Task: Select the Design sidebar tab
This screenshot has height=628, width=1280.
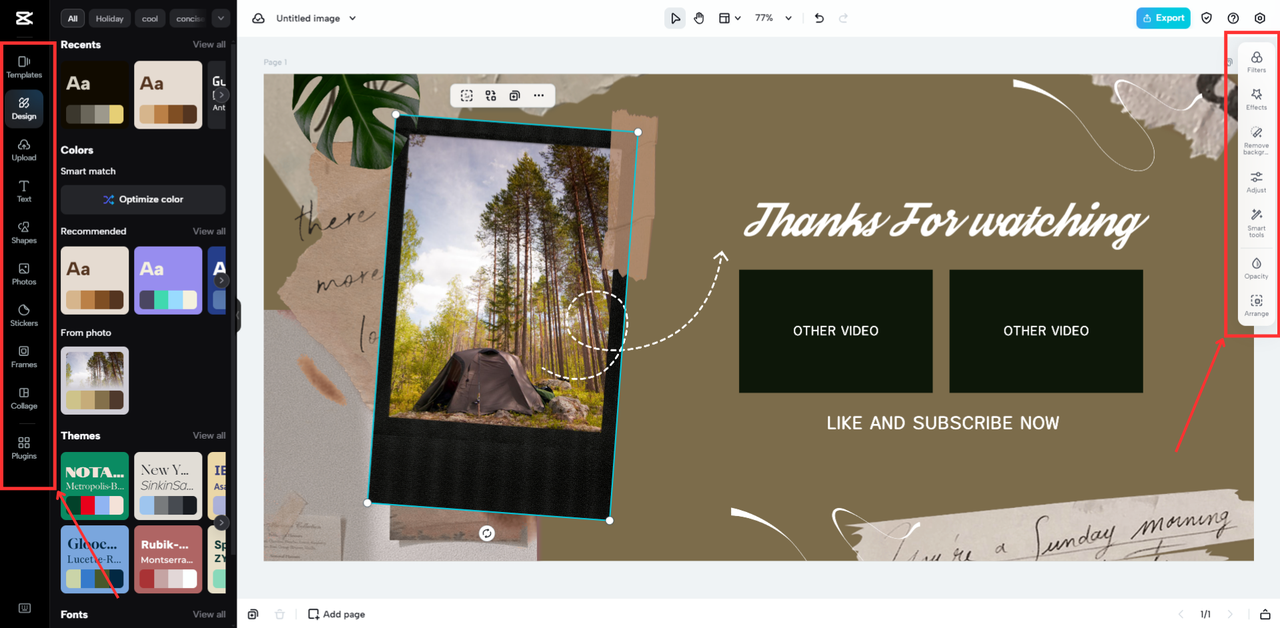Action: (24, 108)
